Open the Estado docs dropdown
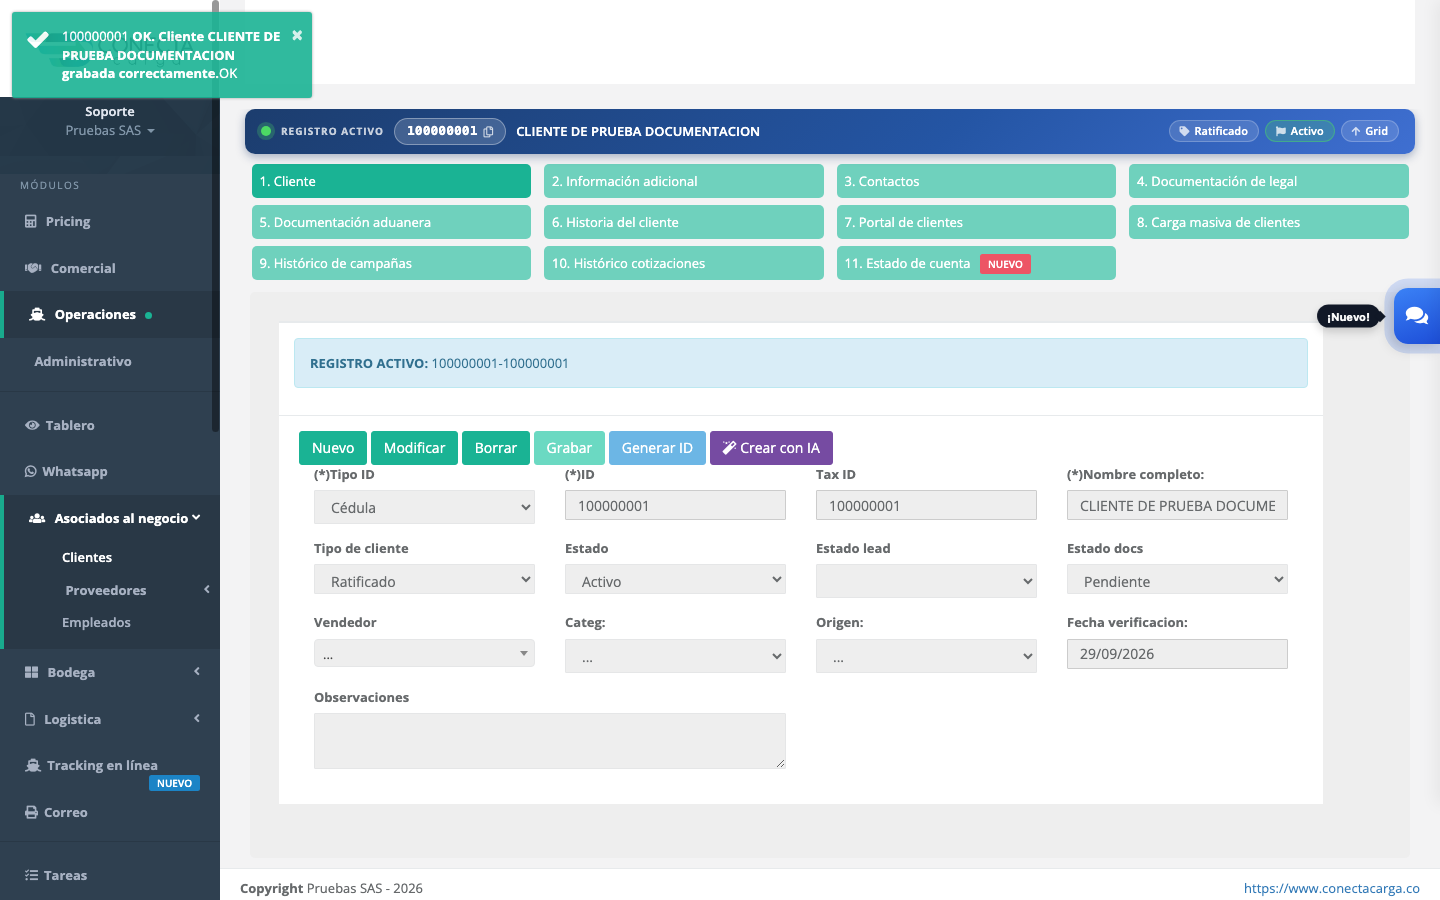Screen dimensions: 1440x900 tap(1177, 581)
